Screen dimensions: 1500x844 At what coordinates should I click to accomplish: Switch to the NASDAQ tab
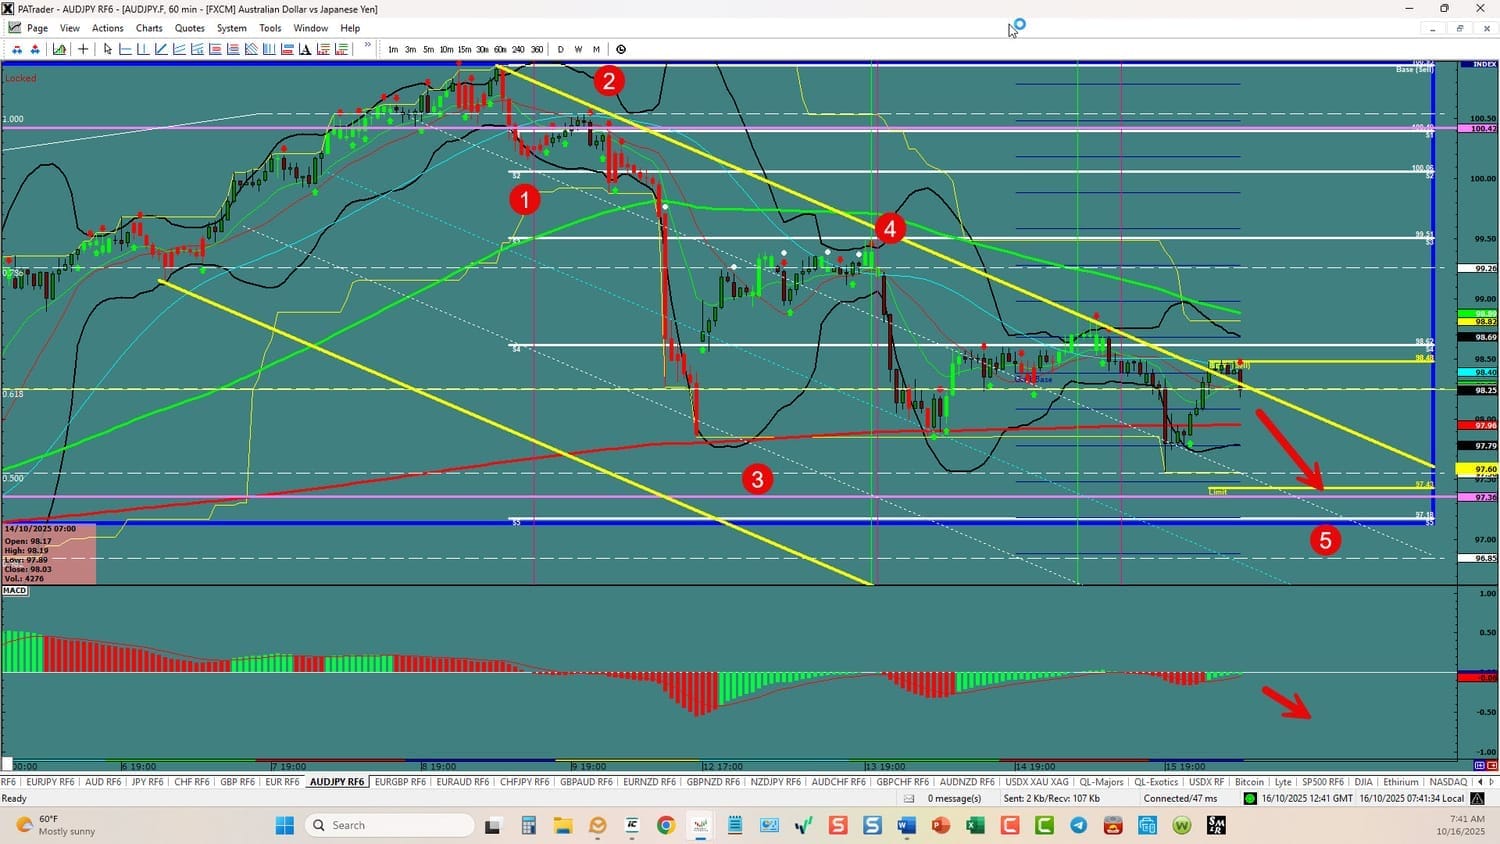[1448, 782]
